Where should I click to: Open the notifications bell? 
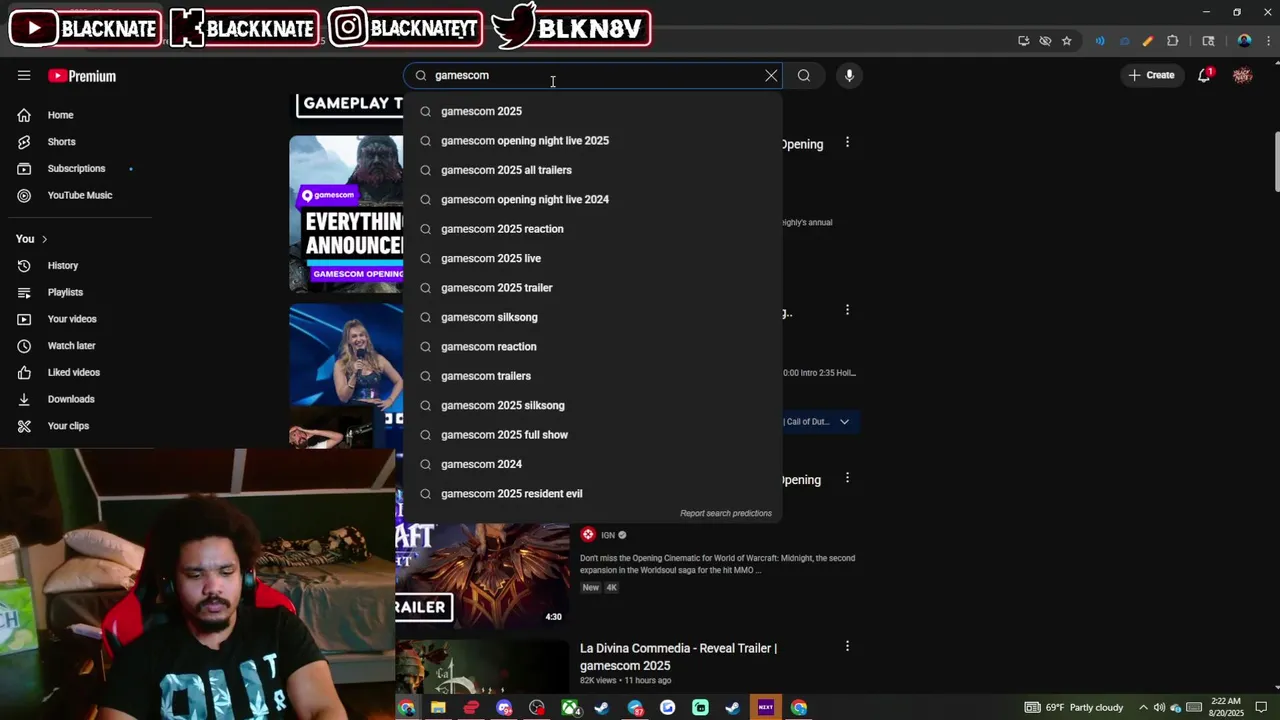click(x=1205, y=76)
